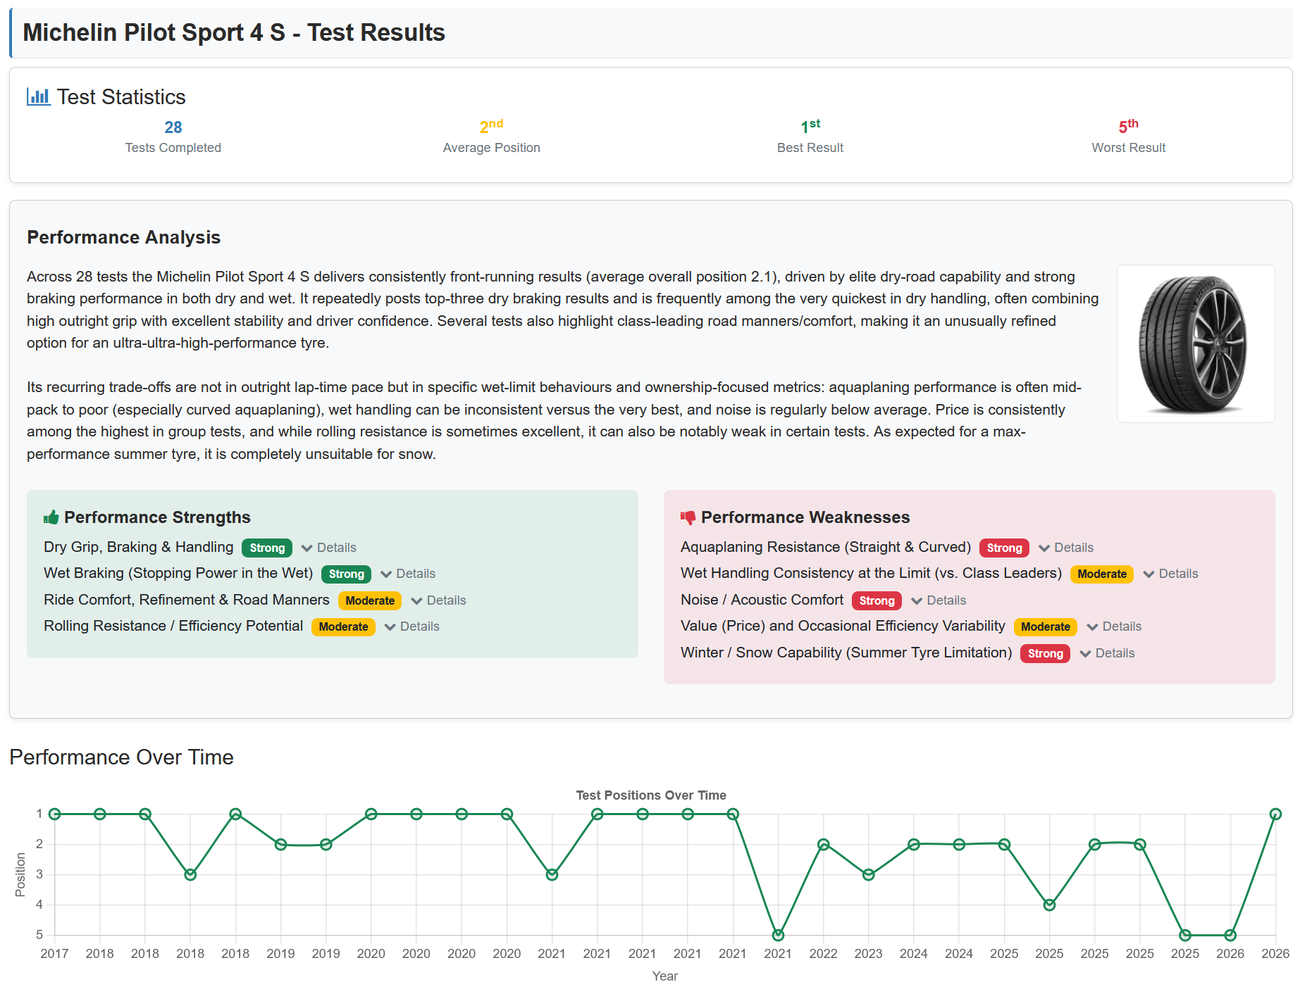Click the 'Dry Grip, Braking & Handling' label
Screen dimensions: 1300x989
click(x=139, y=548)
